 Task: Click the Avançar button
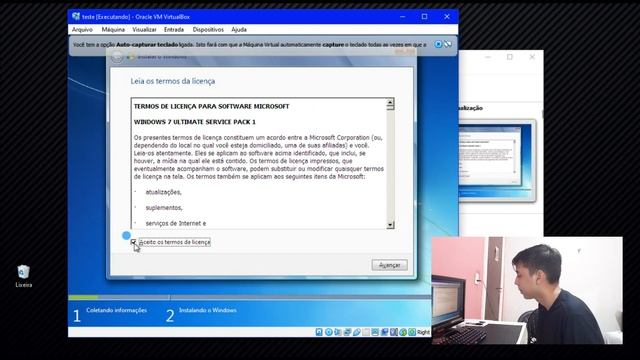click(389, 265)
